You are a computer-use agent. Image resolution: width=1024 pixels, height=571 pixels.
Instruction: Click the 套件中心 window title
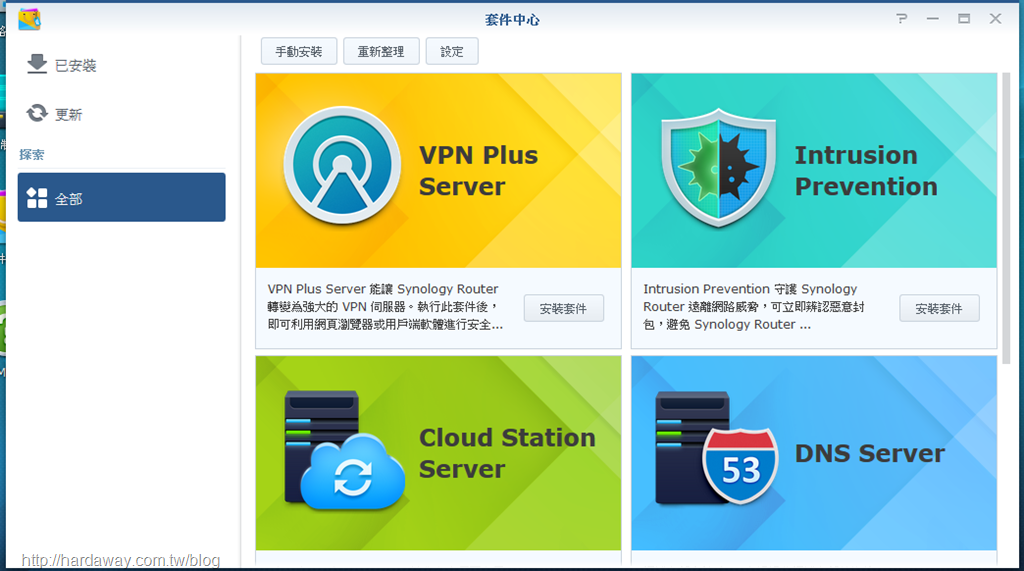click(512, 20)
